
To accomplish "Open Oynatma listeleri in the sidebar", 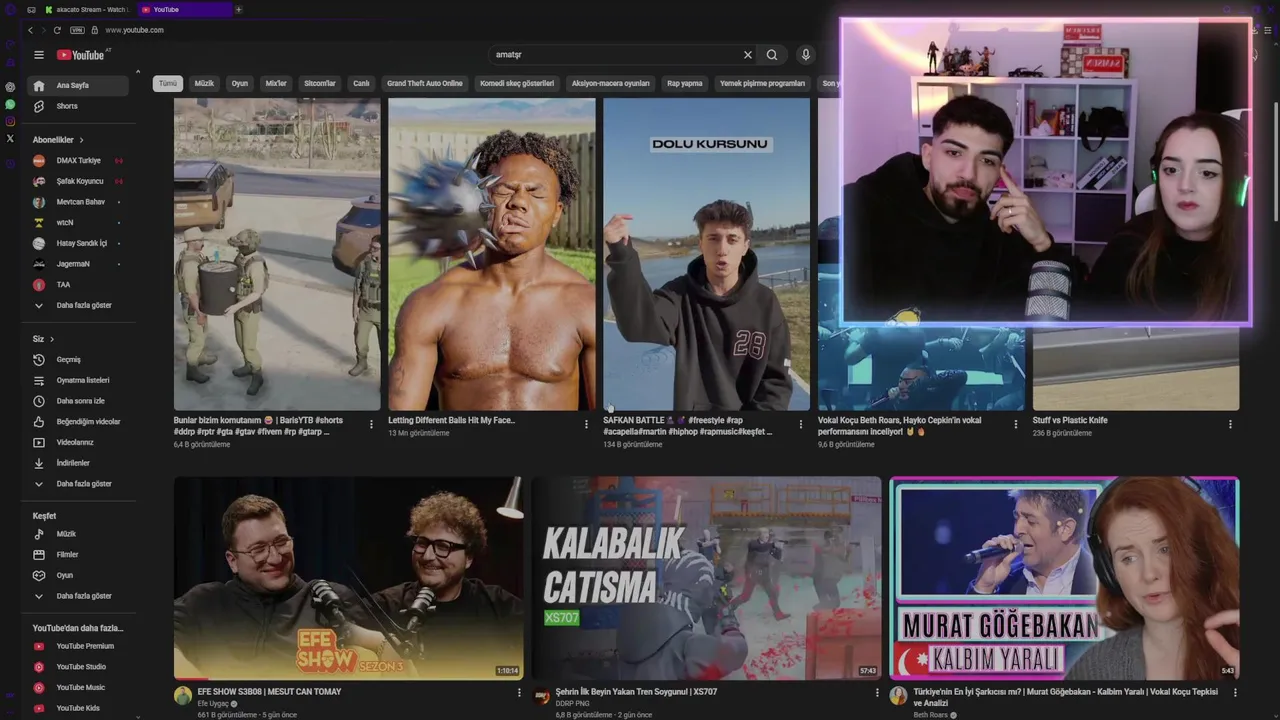I will coord(76,380).
